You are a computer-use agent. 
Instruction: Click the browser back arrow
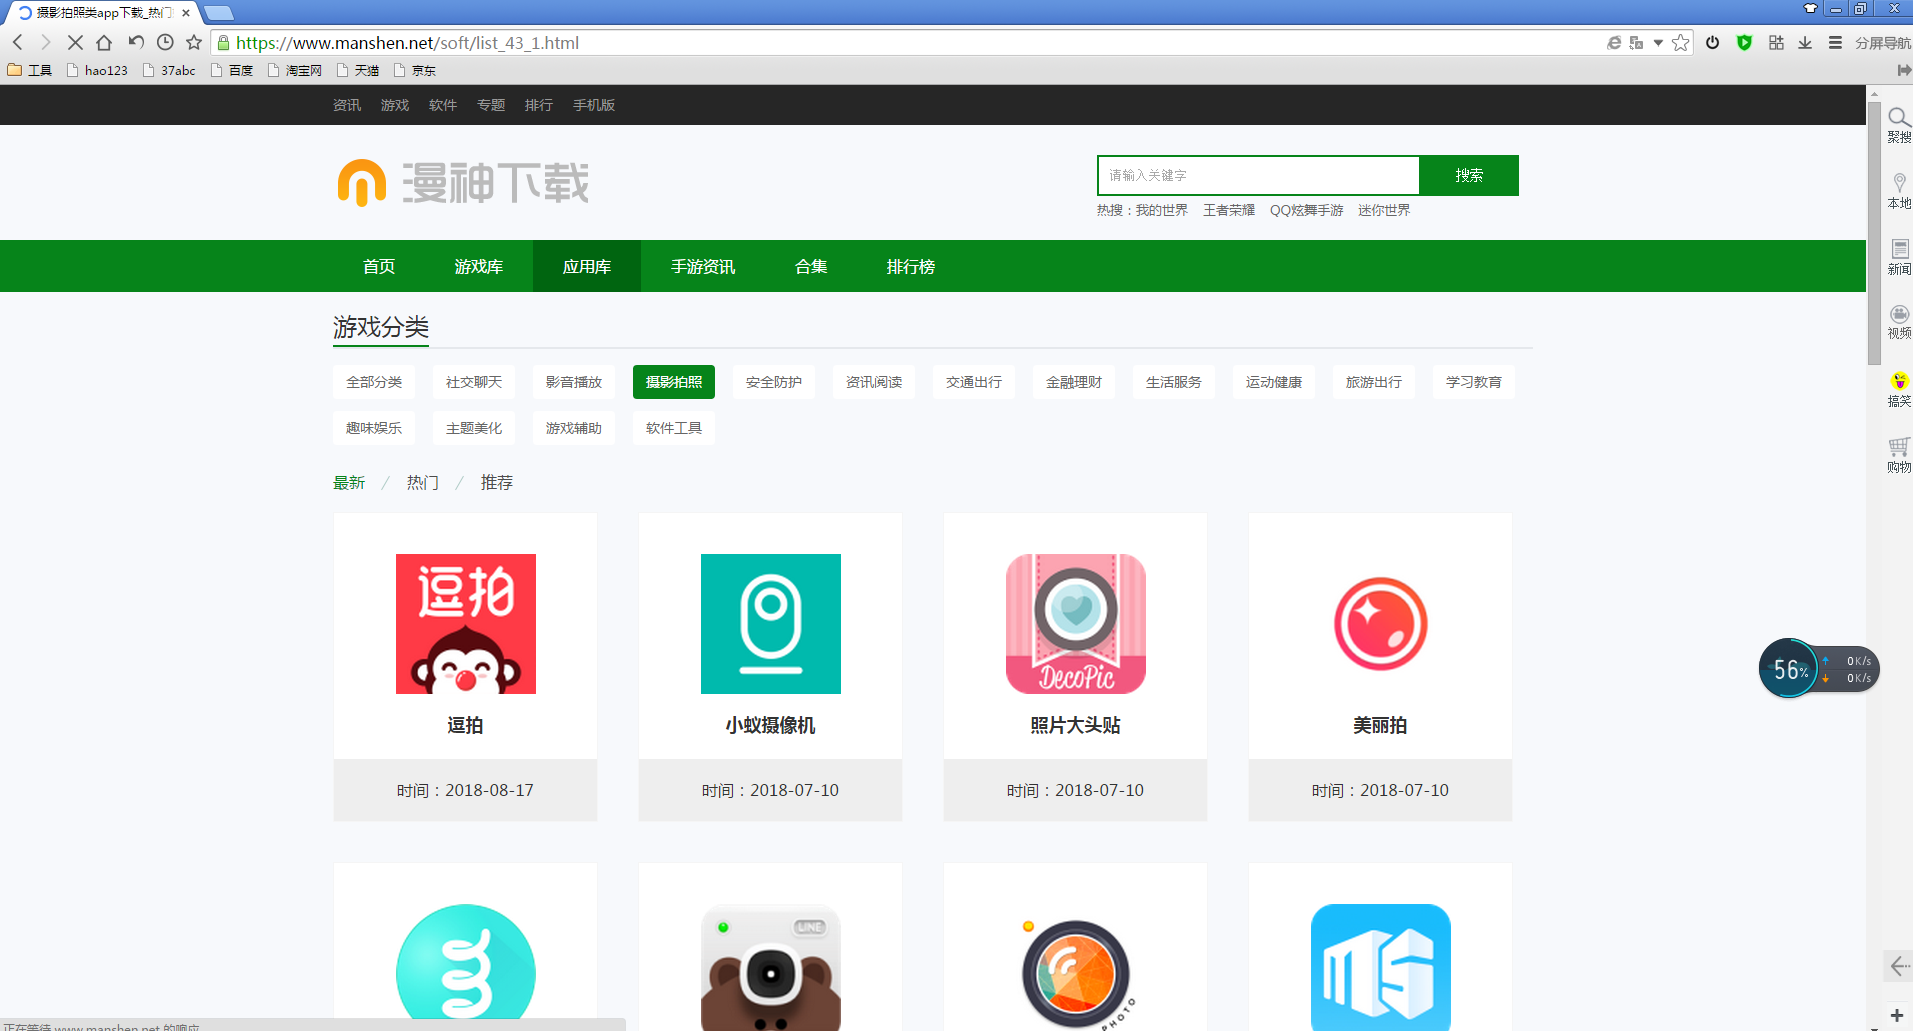click(17, 43)
